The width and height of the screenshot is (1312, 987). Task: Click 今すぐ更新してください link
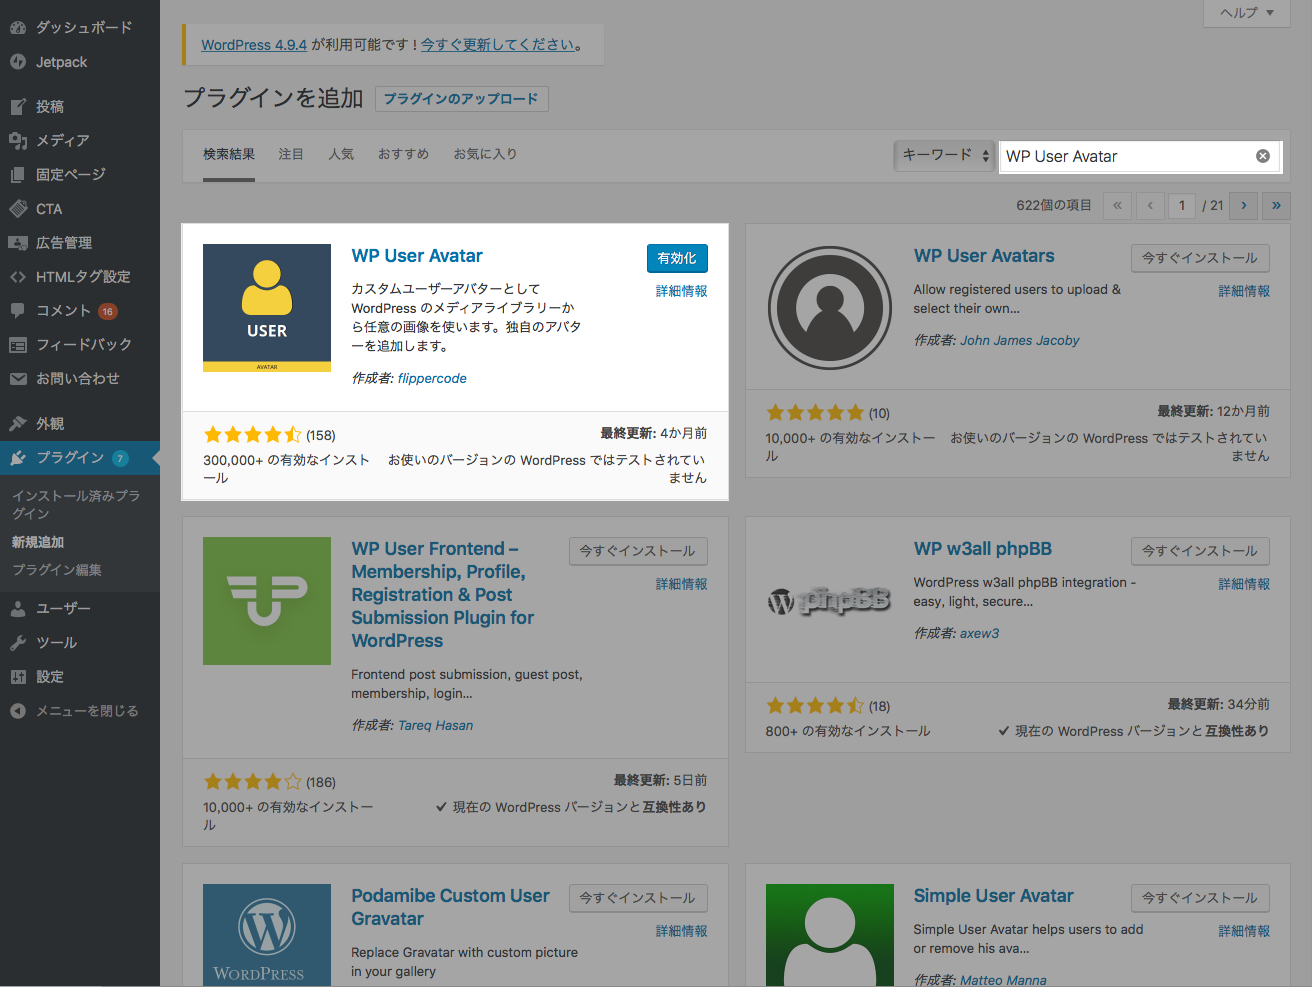[x=497, y=45]
